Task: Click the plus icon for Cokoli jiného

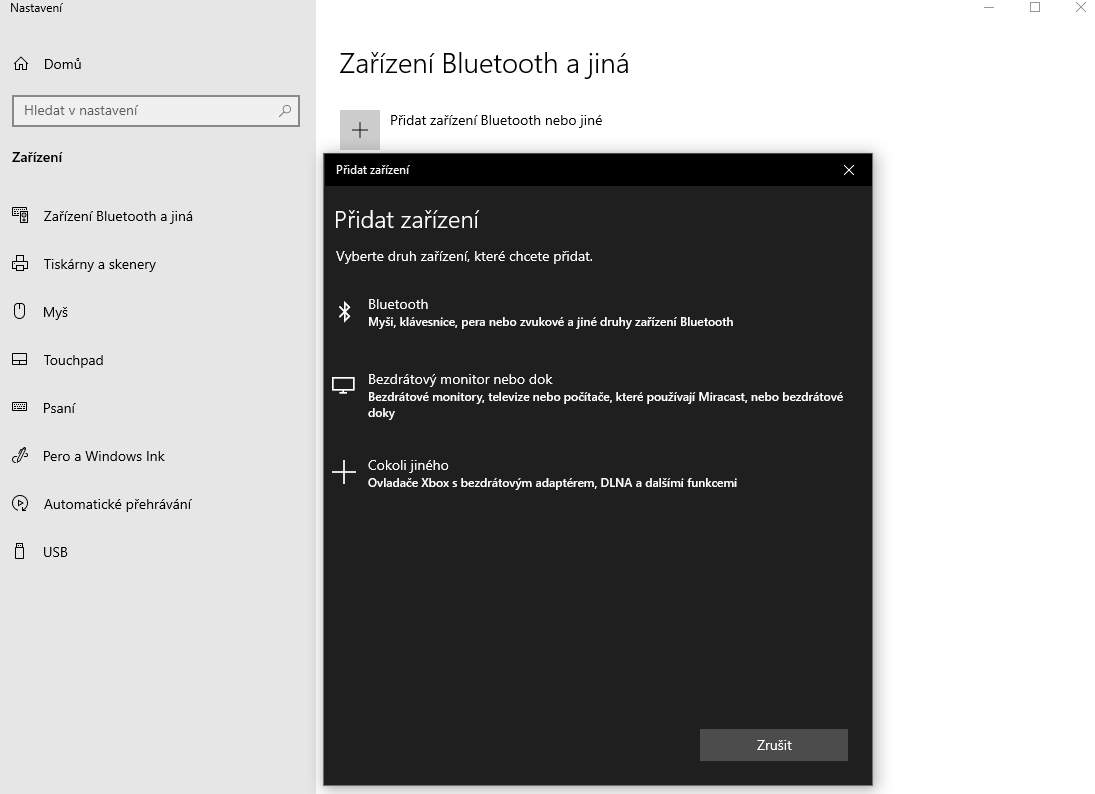Action: 344,473
